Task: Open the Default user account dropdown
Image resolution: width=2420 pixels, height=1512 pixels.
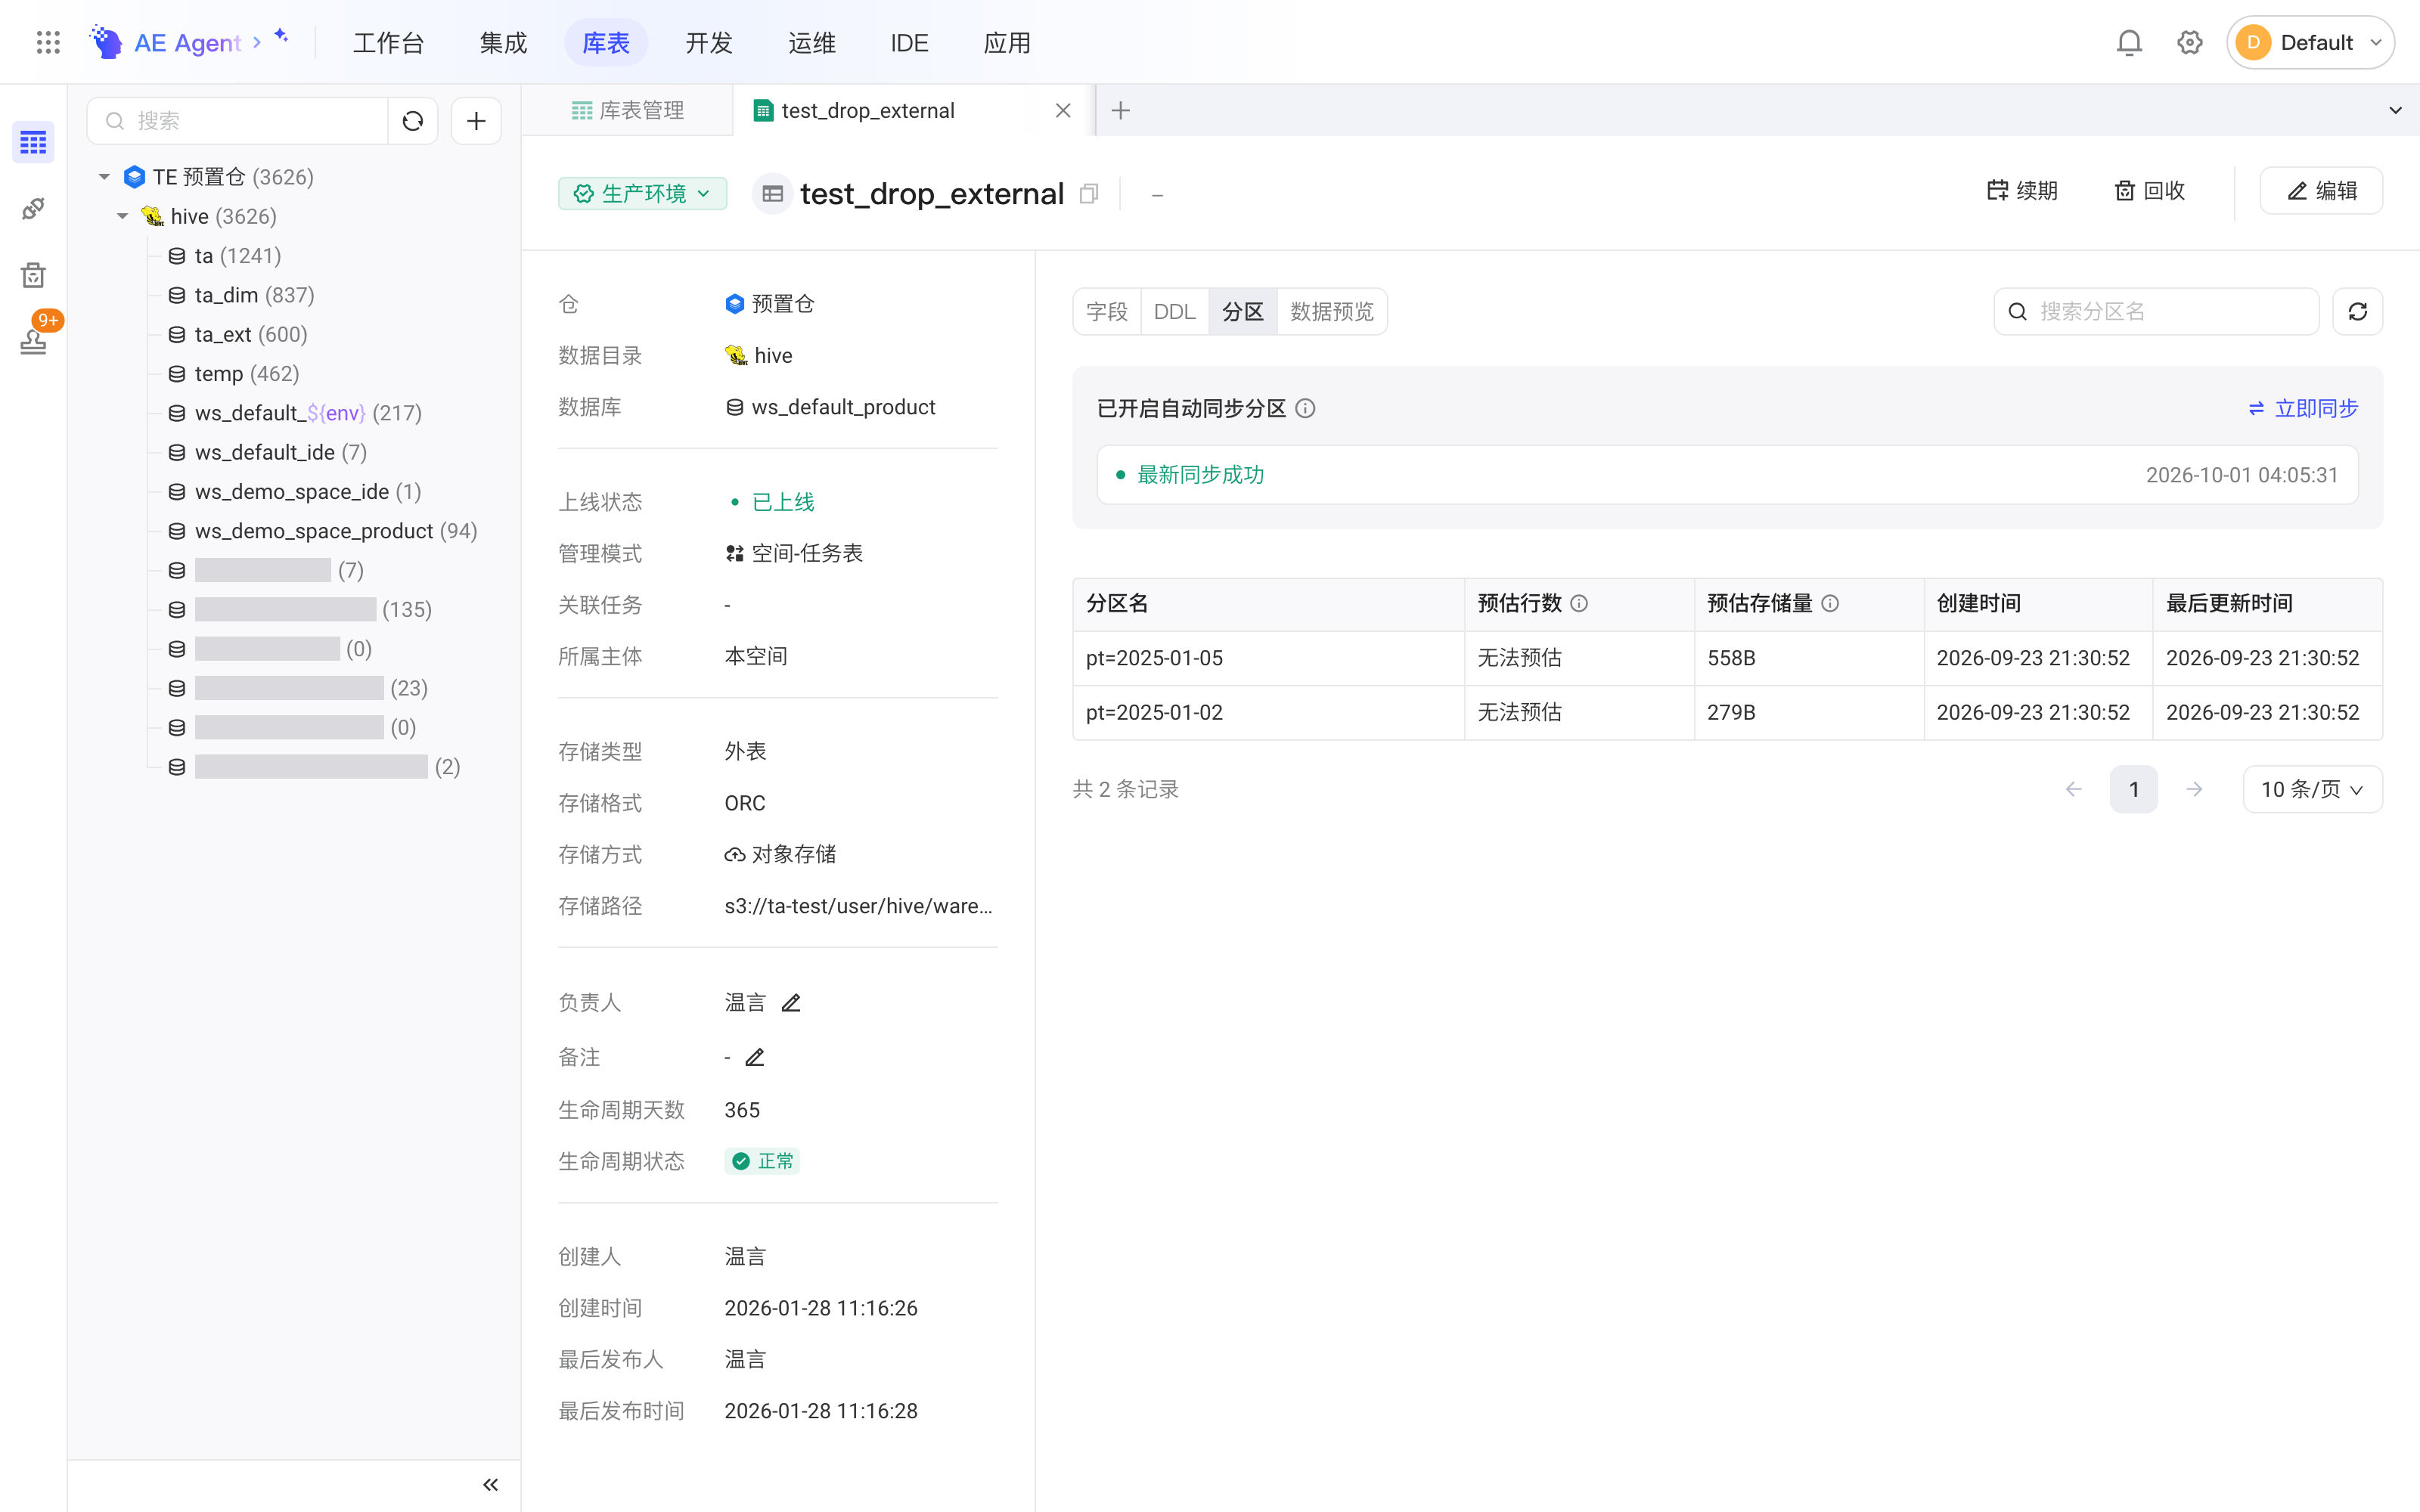Action: pyautogui.click(x=2310, y=42)
